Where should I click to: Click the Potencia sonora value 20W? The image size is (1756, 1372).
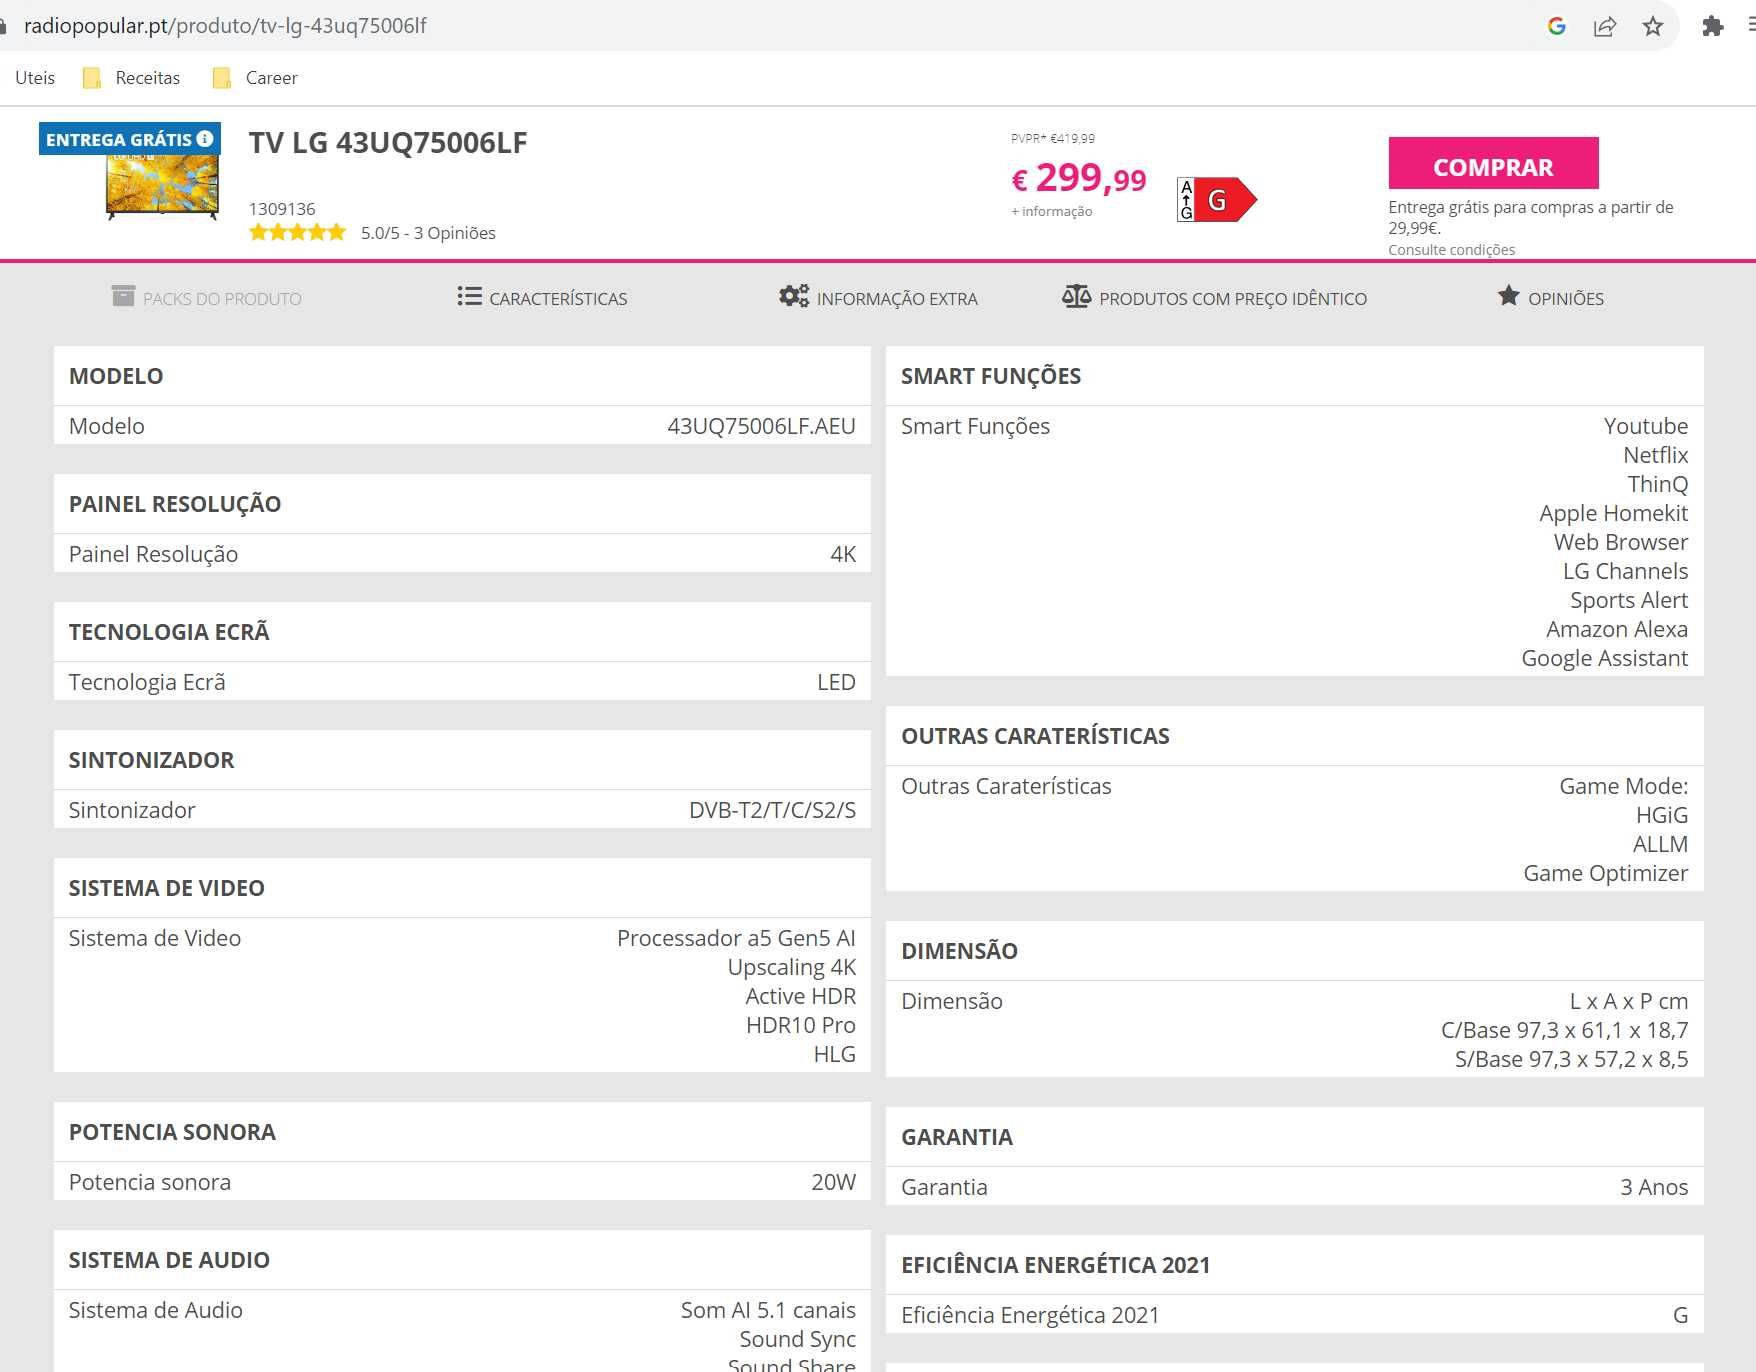pyautogui.click(x=833, y=1182)
